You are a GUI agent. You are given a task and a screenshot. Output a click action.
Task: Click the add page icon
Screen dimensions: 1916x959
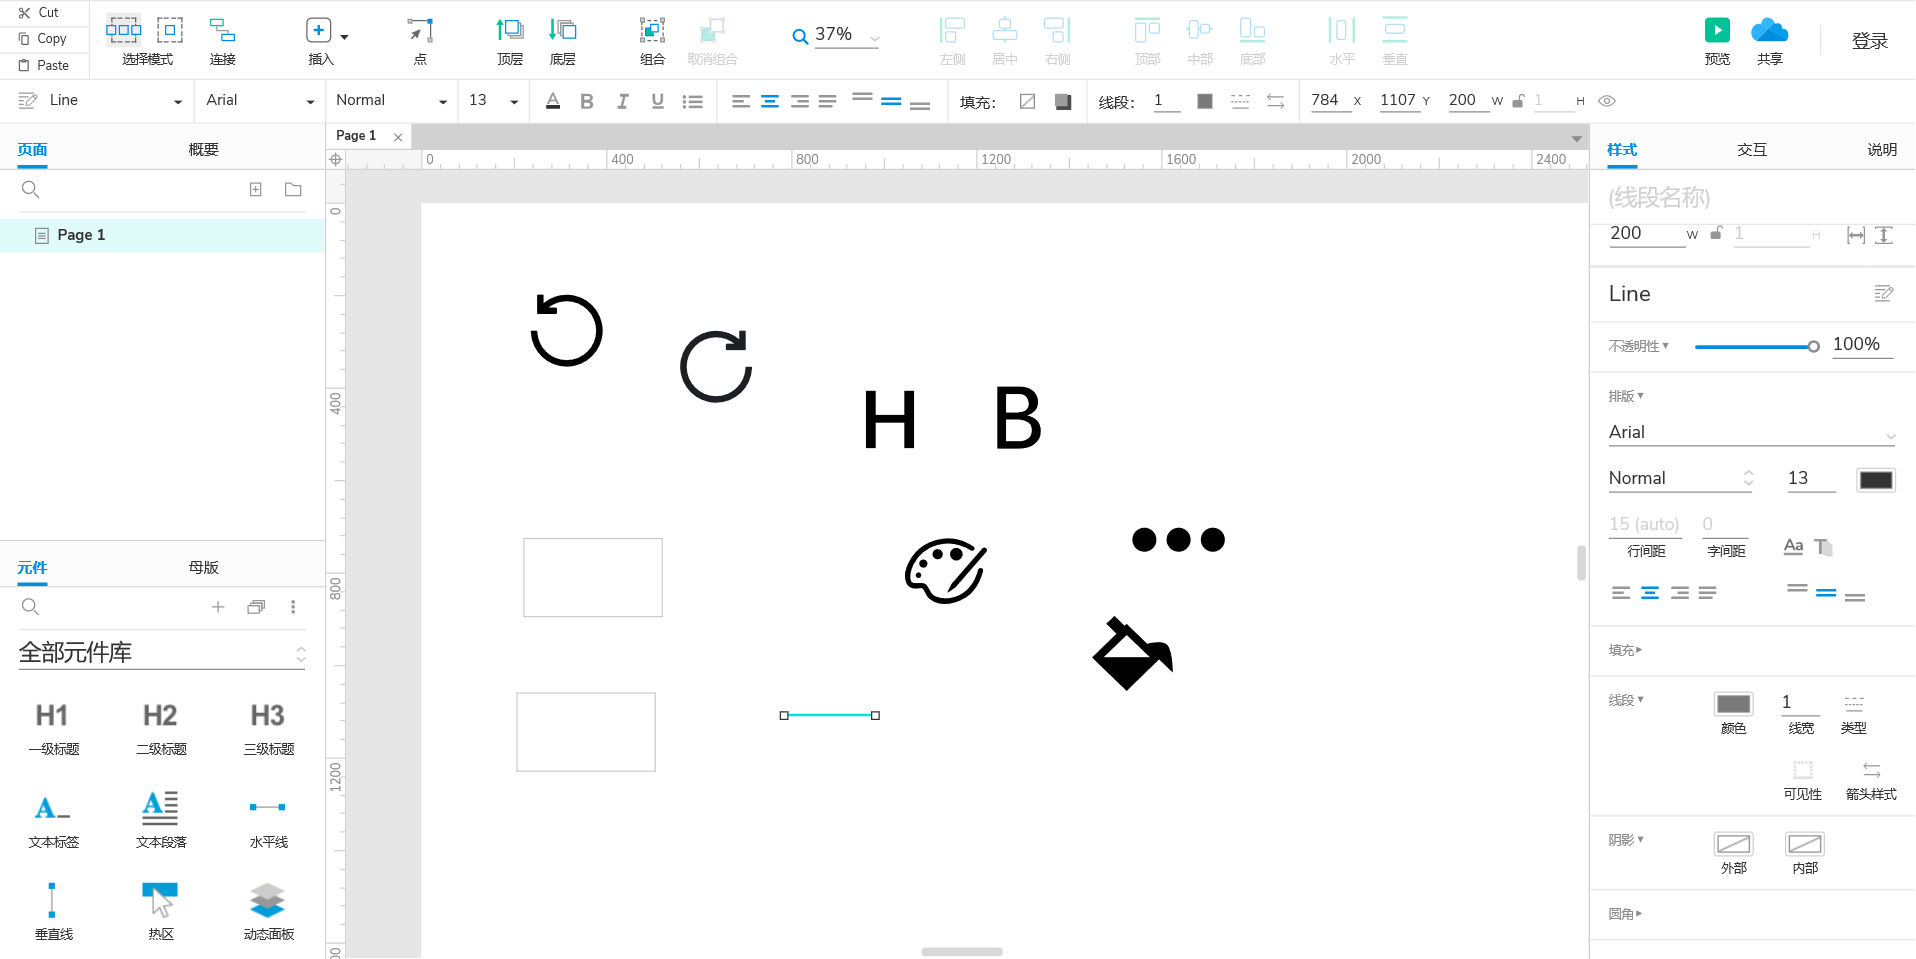coord(255,189)
